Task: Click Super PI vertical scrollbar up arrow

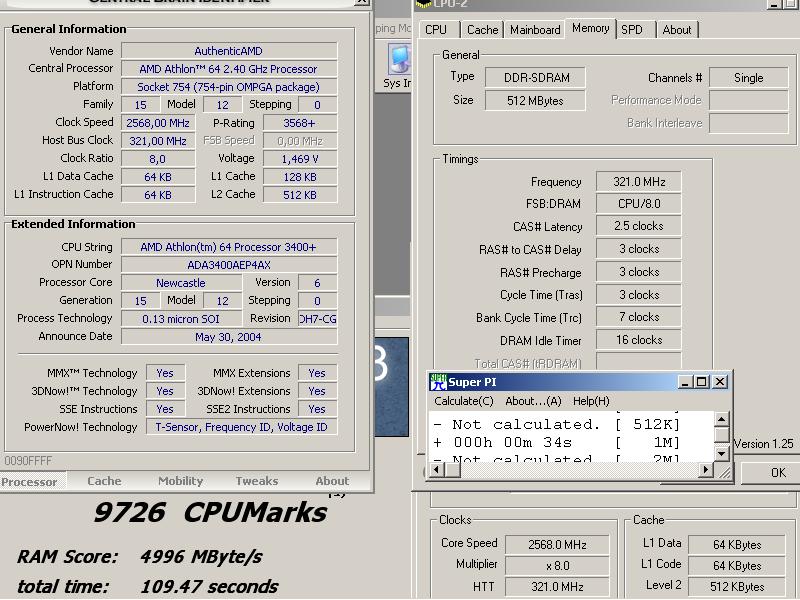Action: coord(721,419)
